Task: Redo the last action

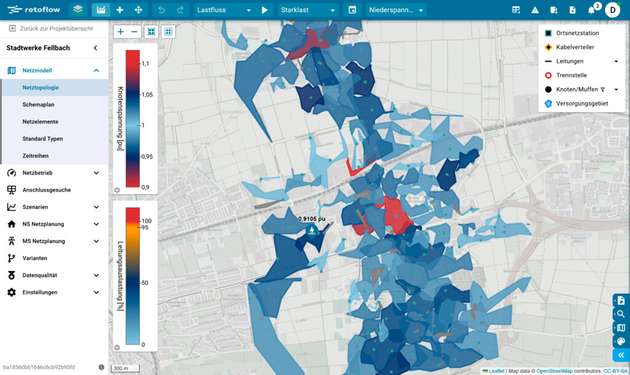Action: point(180,10)
